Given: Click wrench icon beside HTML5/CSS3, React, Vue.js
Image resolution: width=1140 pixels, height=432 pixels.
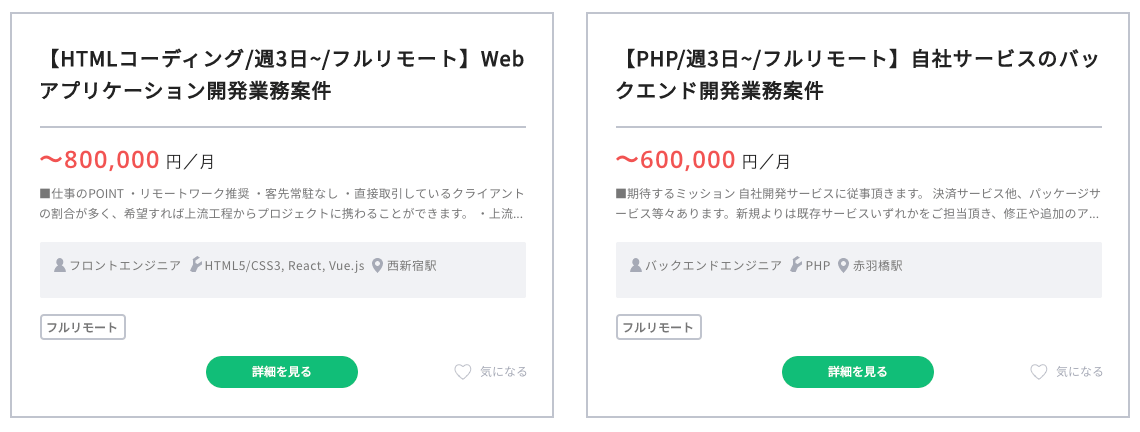Looking at the screenshot, I should [x=195, y=266].
